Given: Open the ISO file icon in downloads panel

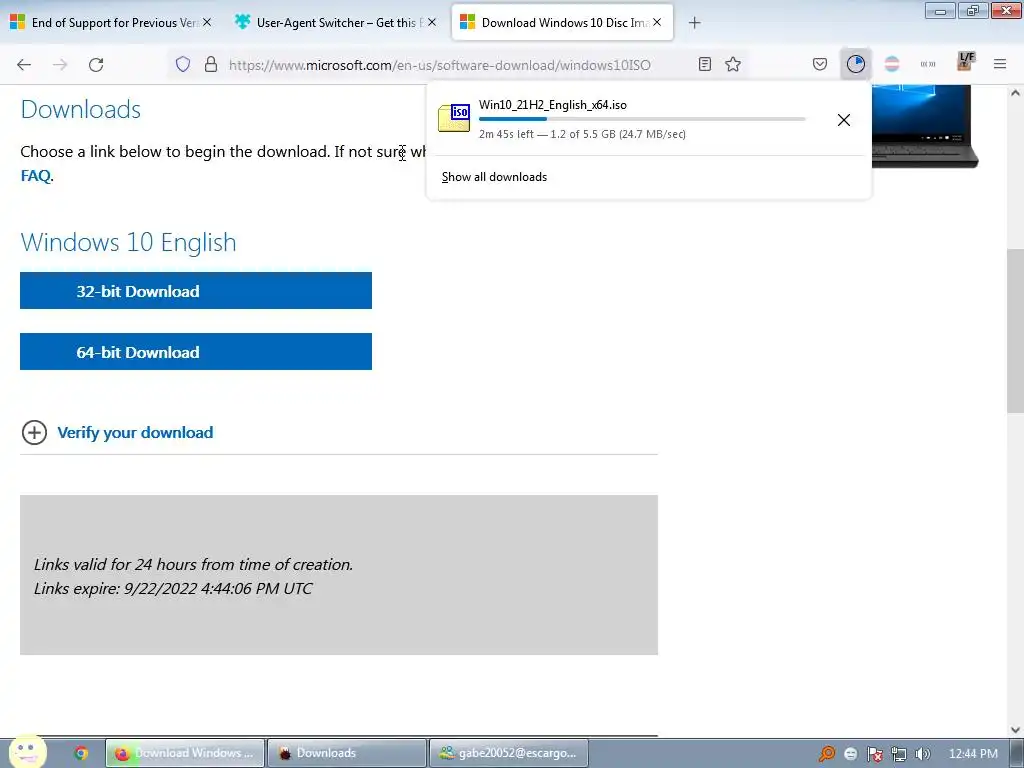Looking at the screenshot, I should (x=454, y=118).
